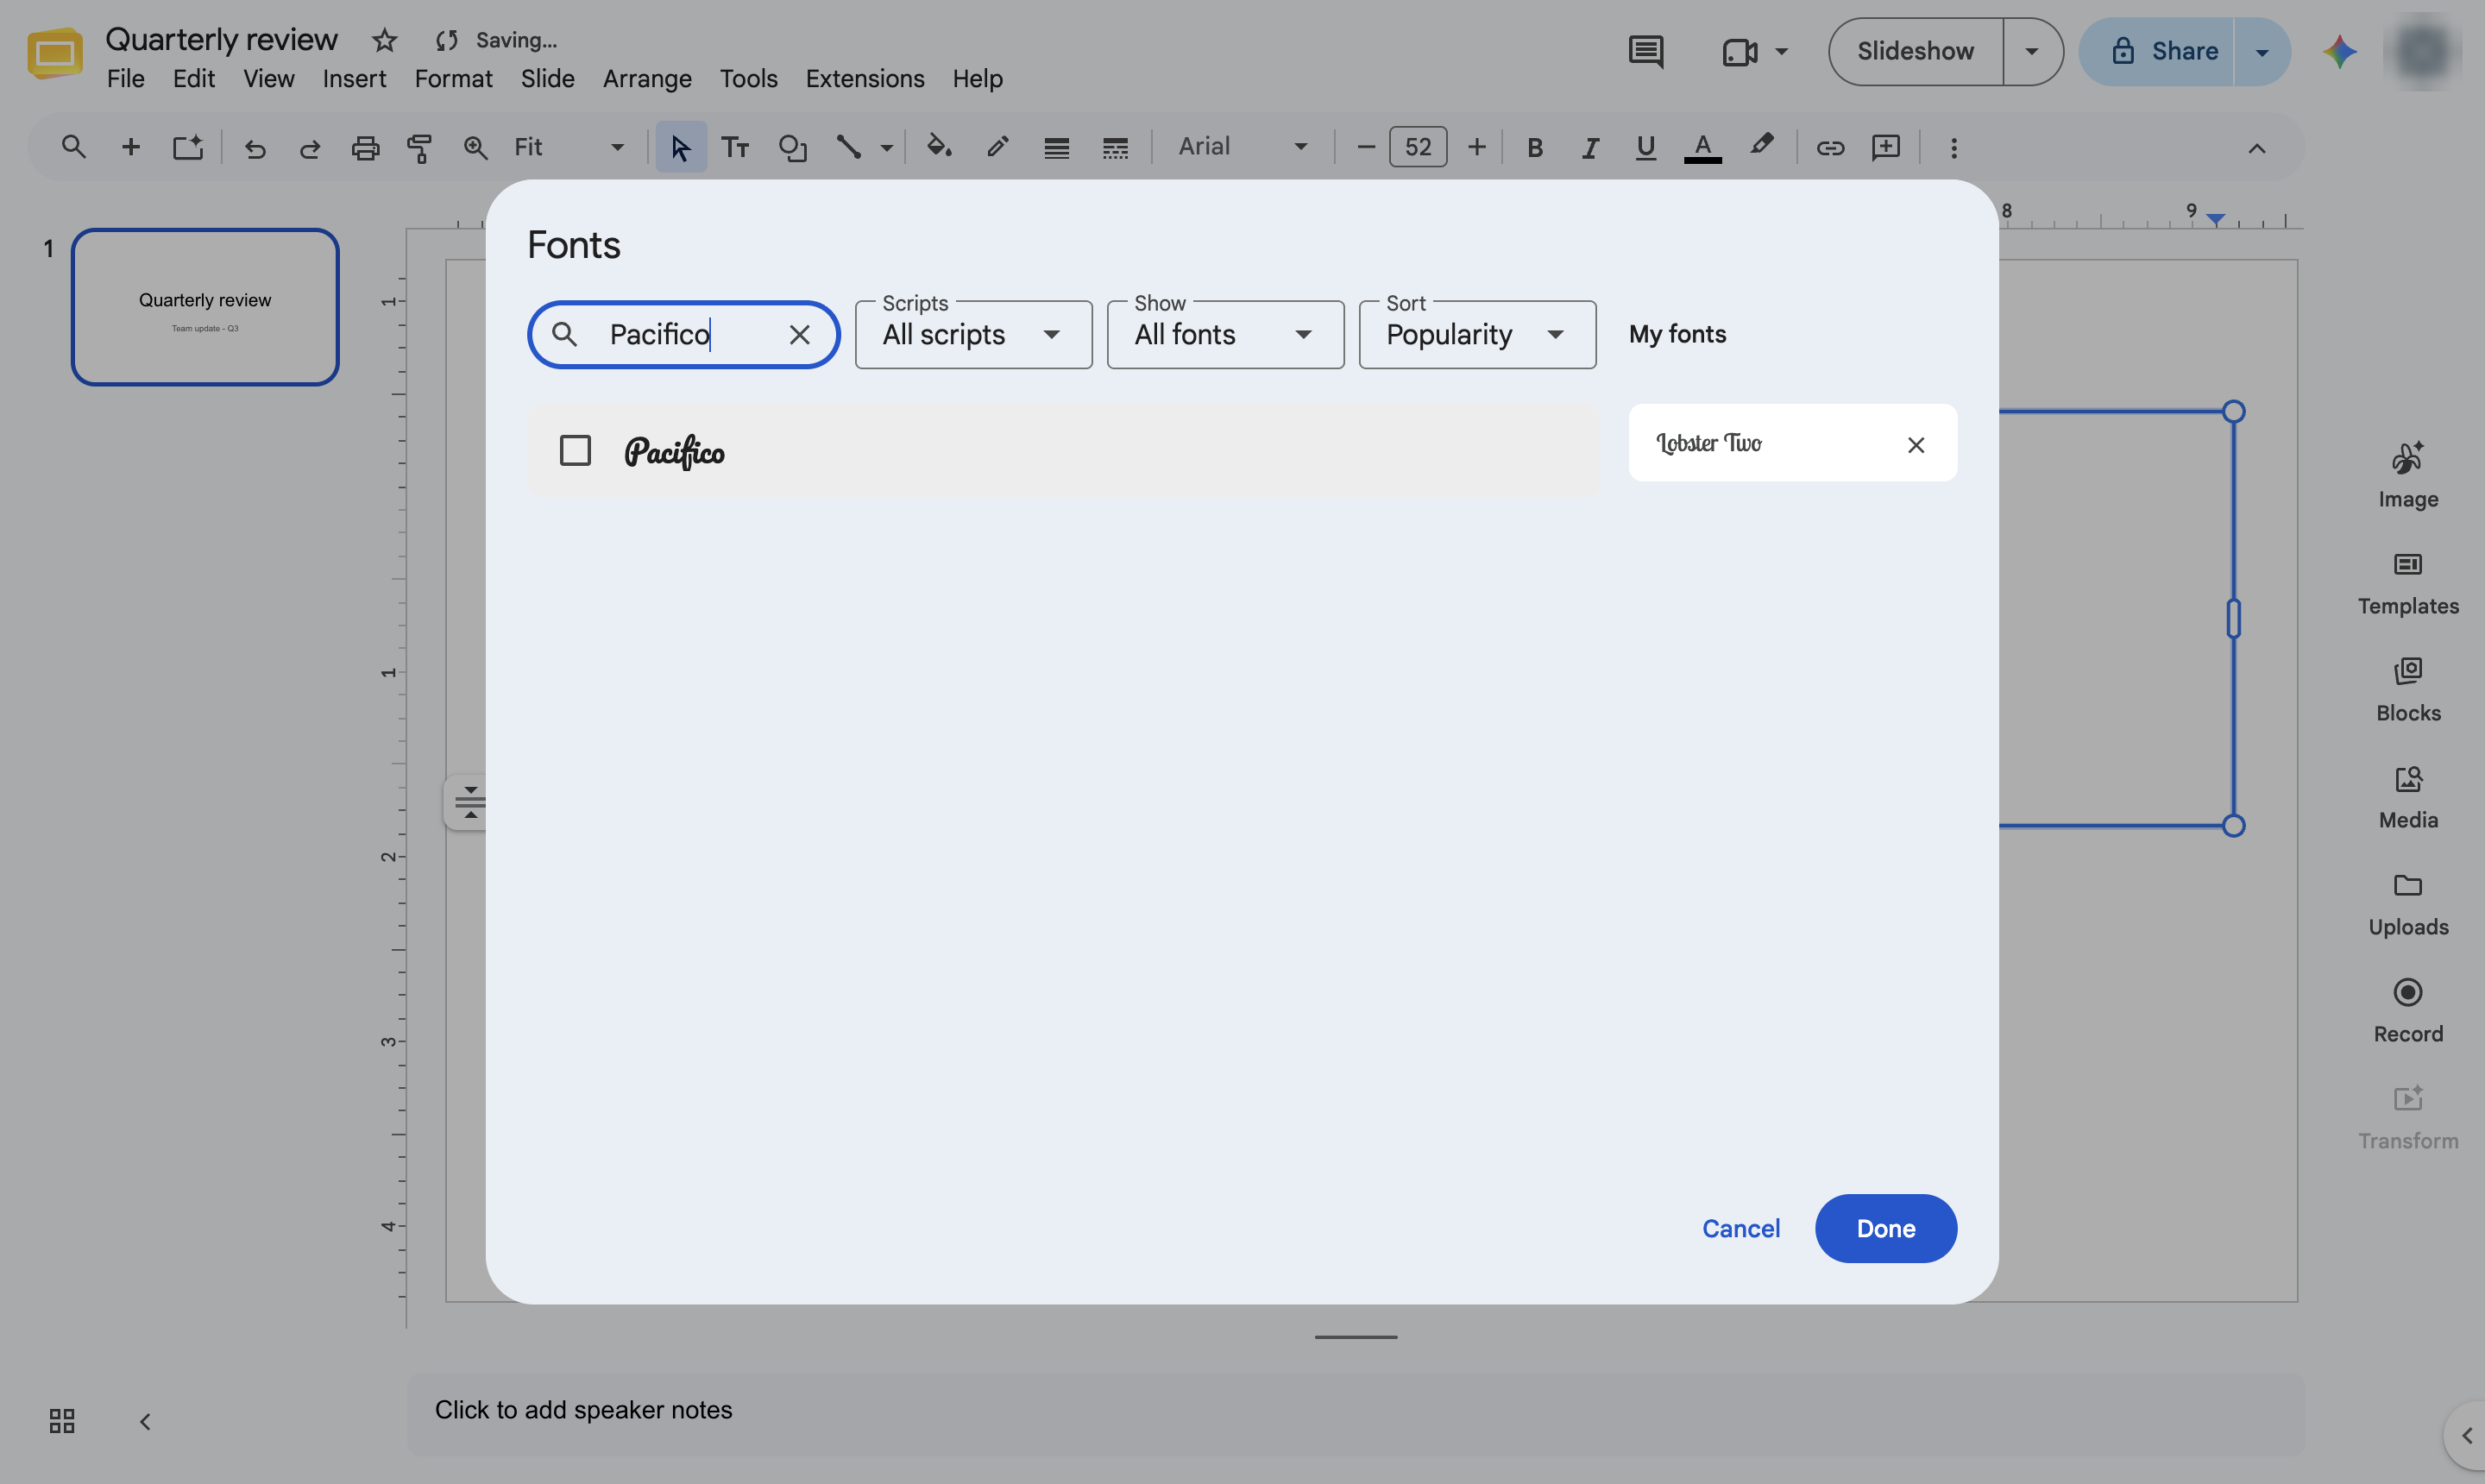Open the Arial font dropdown
Viewport: 2485px width, 1484px height.
tap(1242, 147)
